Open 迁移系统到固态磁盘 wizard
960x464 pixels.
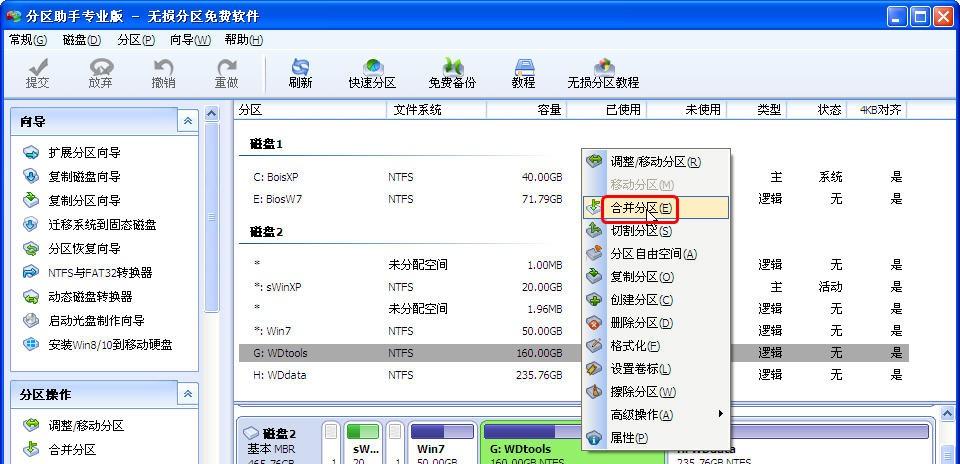[x=89, y=225]
